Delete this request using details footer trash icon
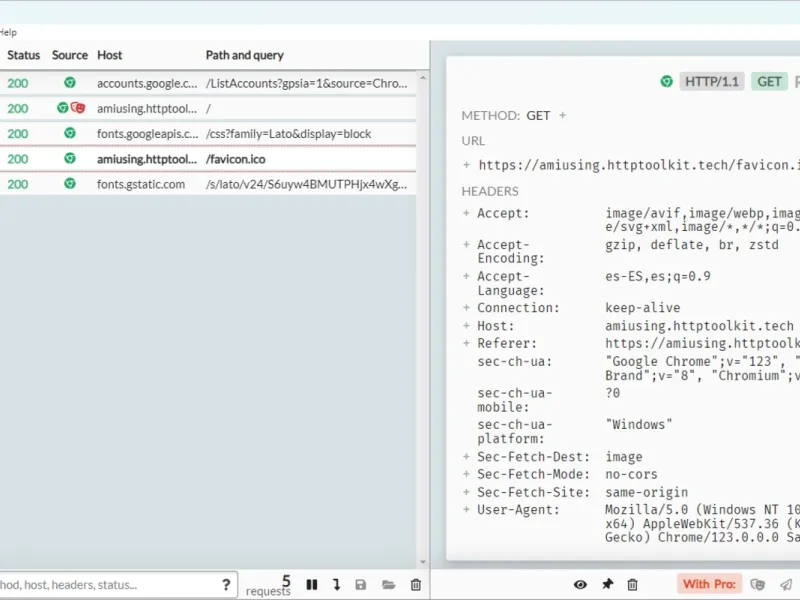This screenshot has height=600, width=800. 632,585
